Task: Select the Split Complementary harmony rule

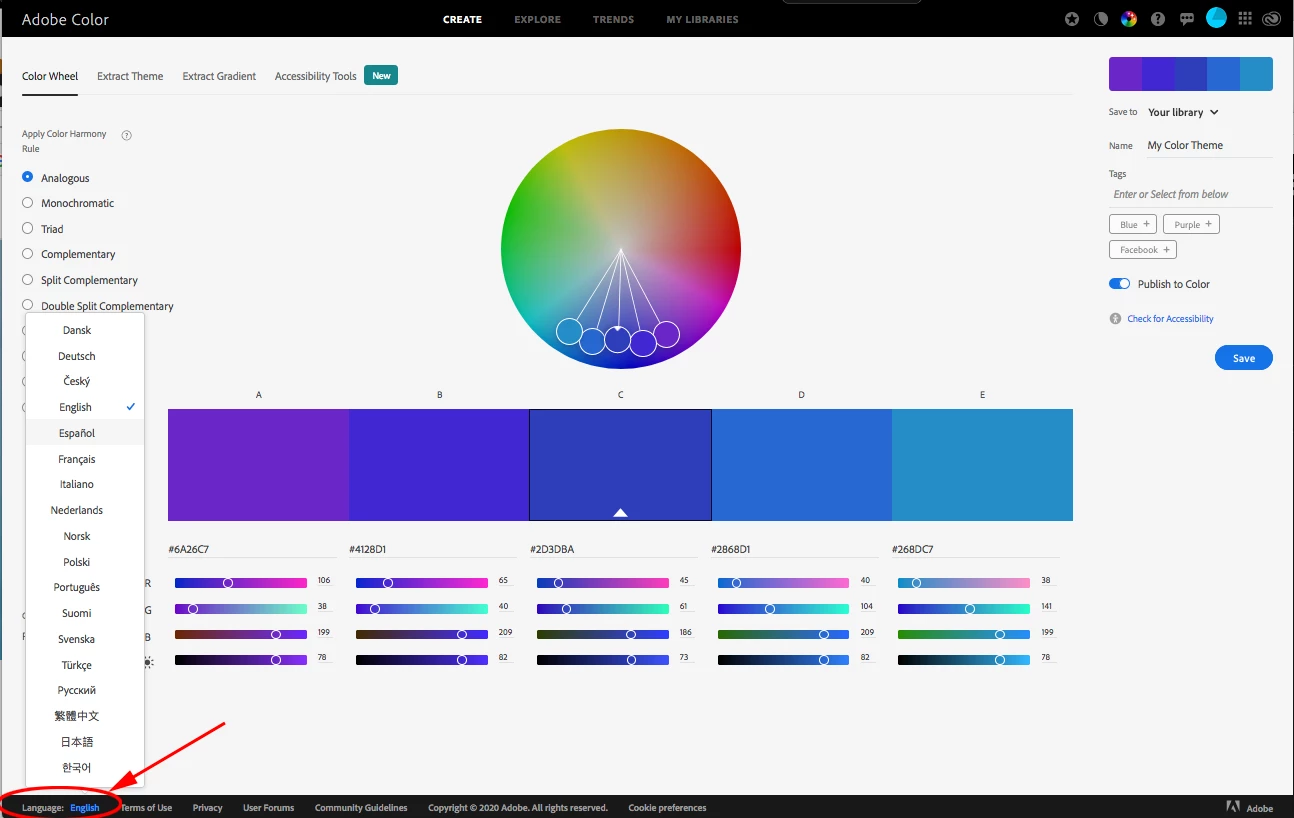Action: (28, 280)
